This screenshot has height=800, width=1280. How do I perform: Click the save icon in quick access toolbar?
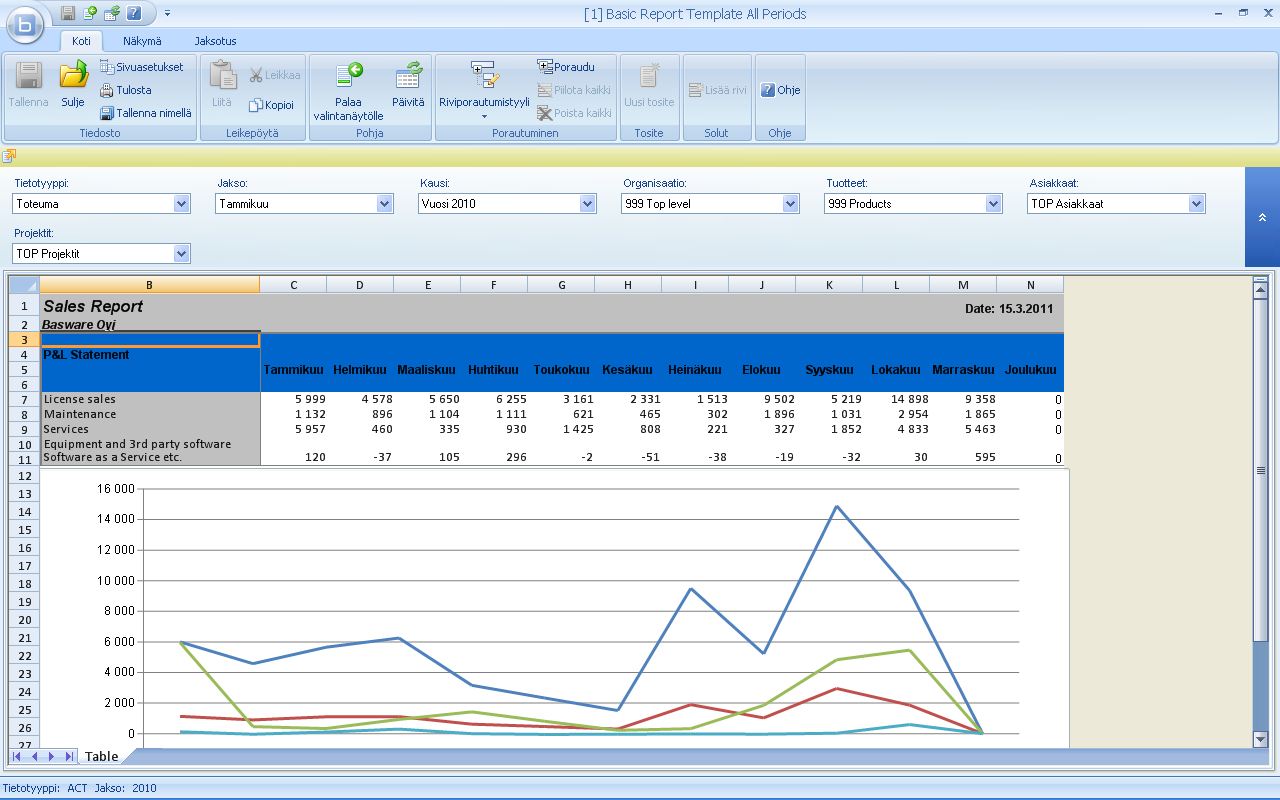(68, 13)
